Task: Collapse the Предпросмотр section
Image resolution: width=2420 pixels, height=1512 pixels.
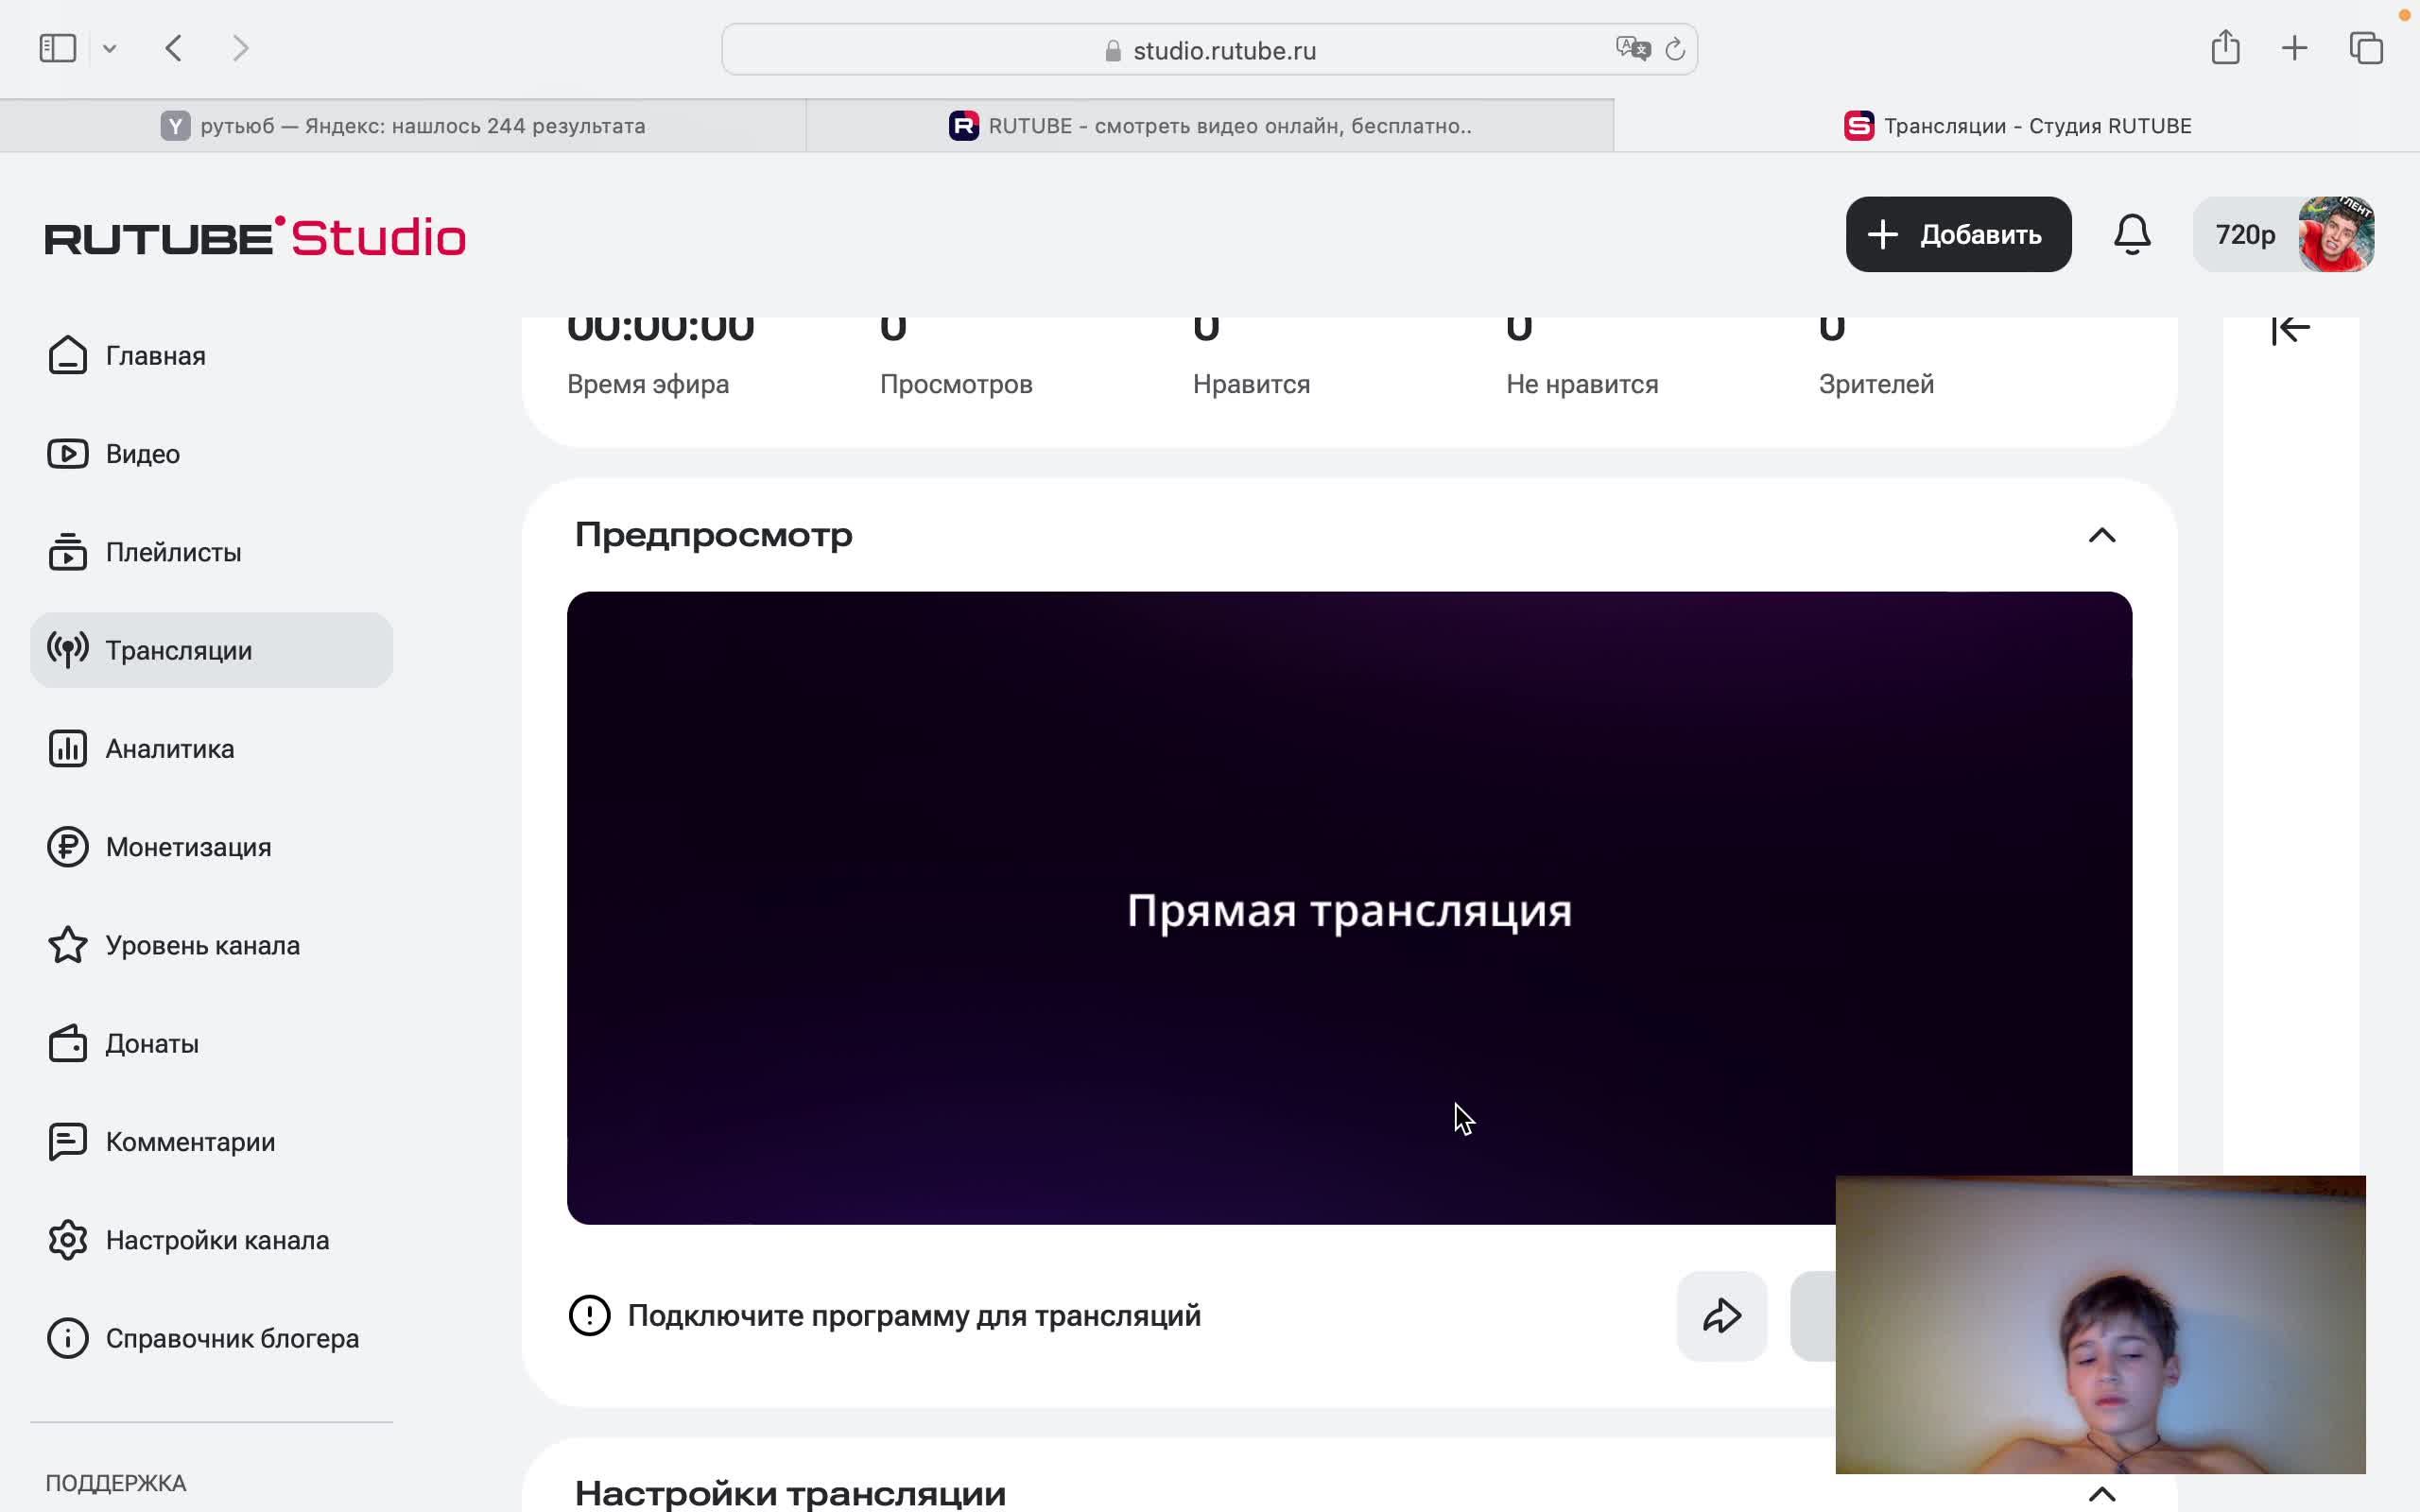Action: [x=2103, y=536]
